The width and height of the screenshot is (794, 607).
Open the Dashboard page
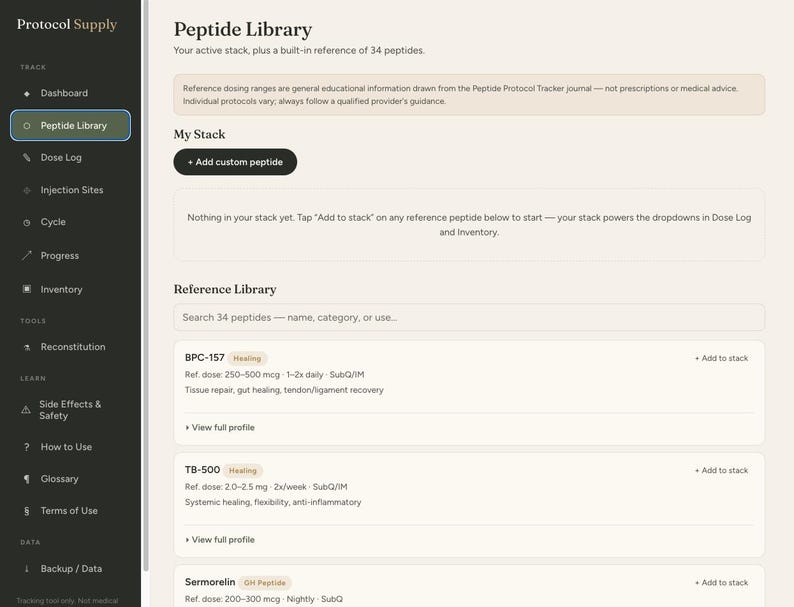click(x=70, y=93)
